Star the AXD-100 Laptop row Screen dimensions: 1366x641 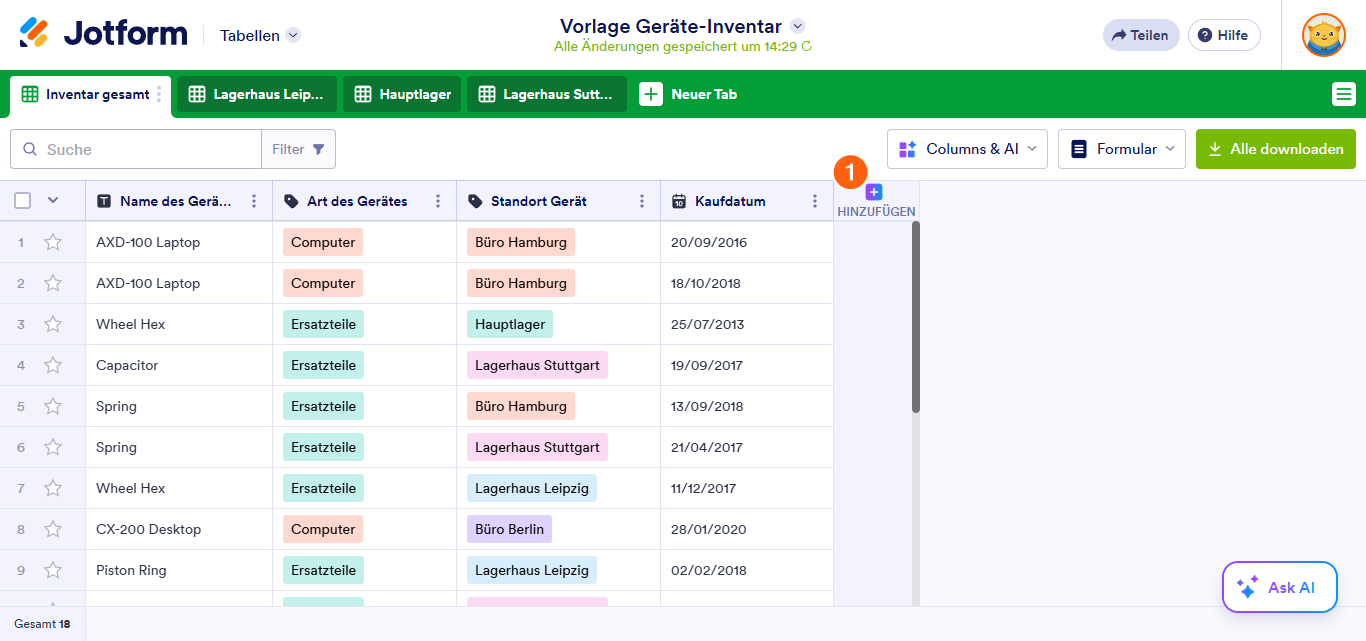tap(53, 241)
